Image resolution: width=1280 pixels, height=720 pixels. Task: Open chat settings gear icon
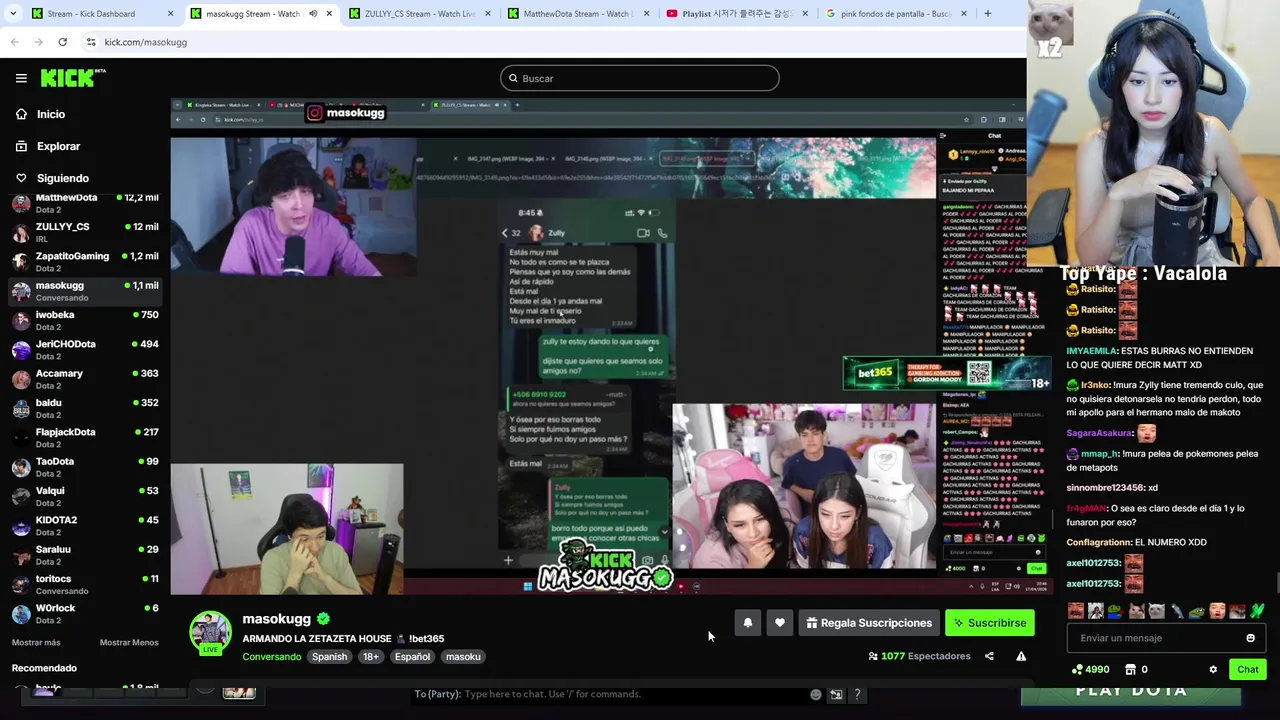pyautogui.click(x=1213, y=670)
